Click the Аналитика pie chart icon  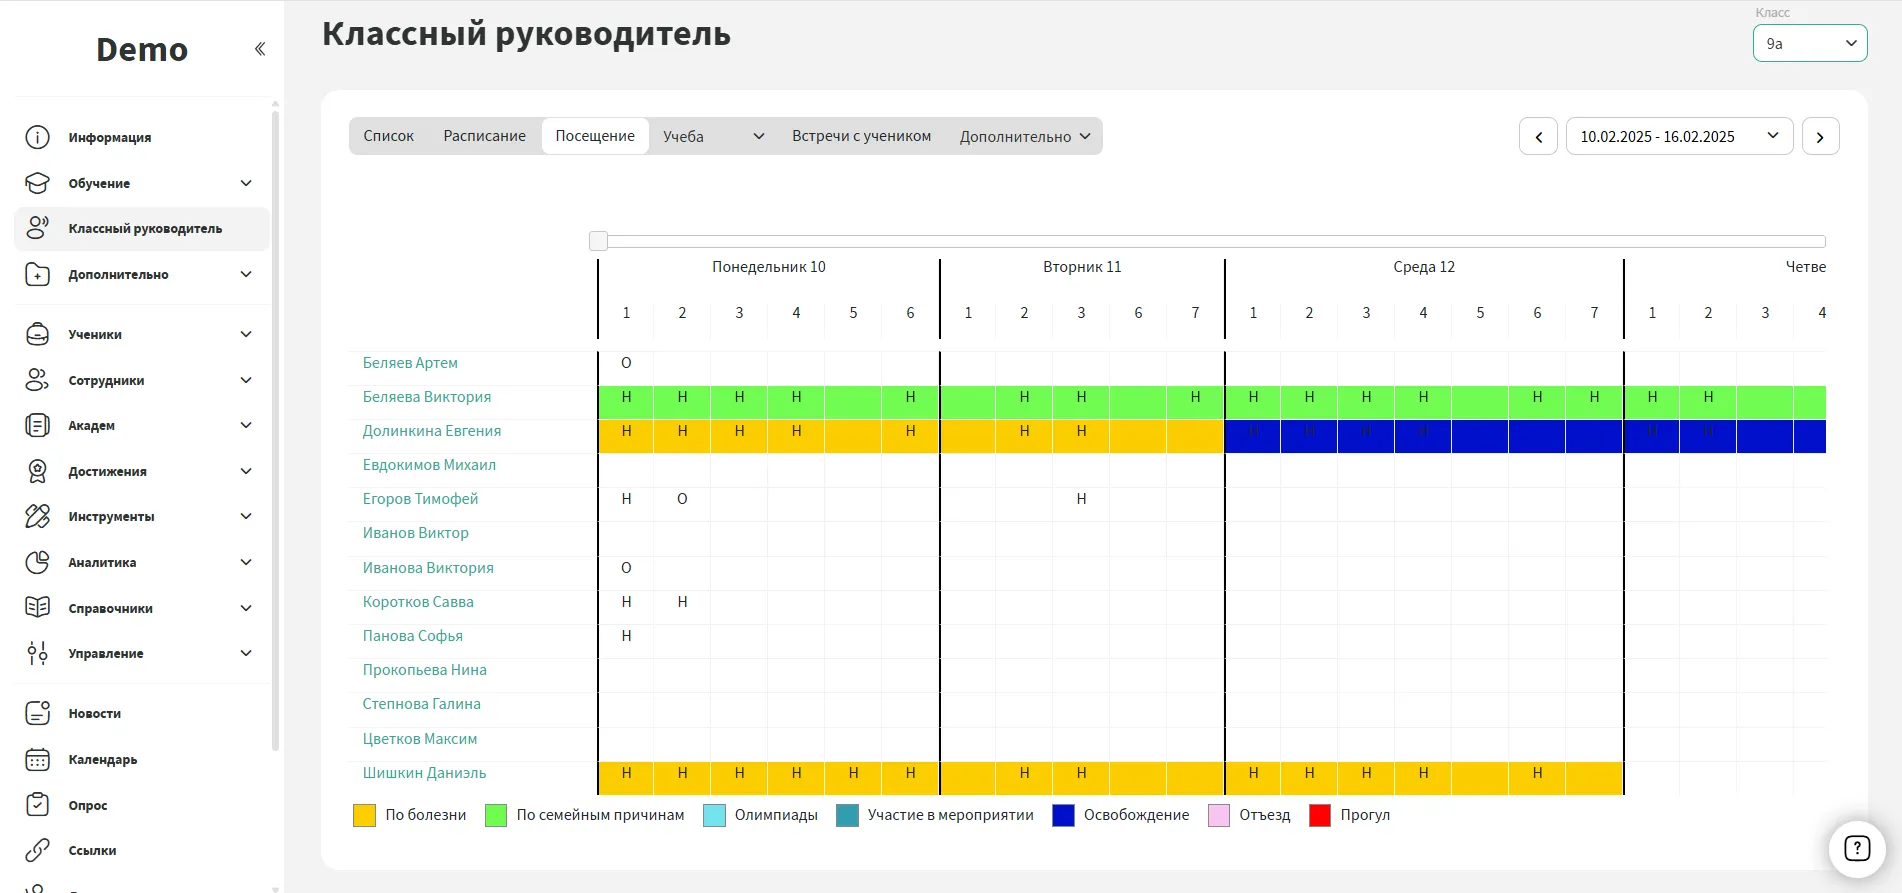(37, 562)
